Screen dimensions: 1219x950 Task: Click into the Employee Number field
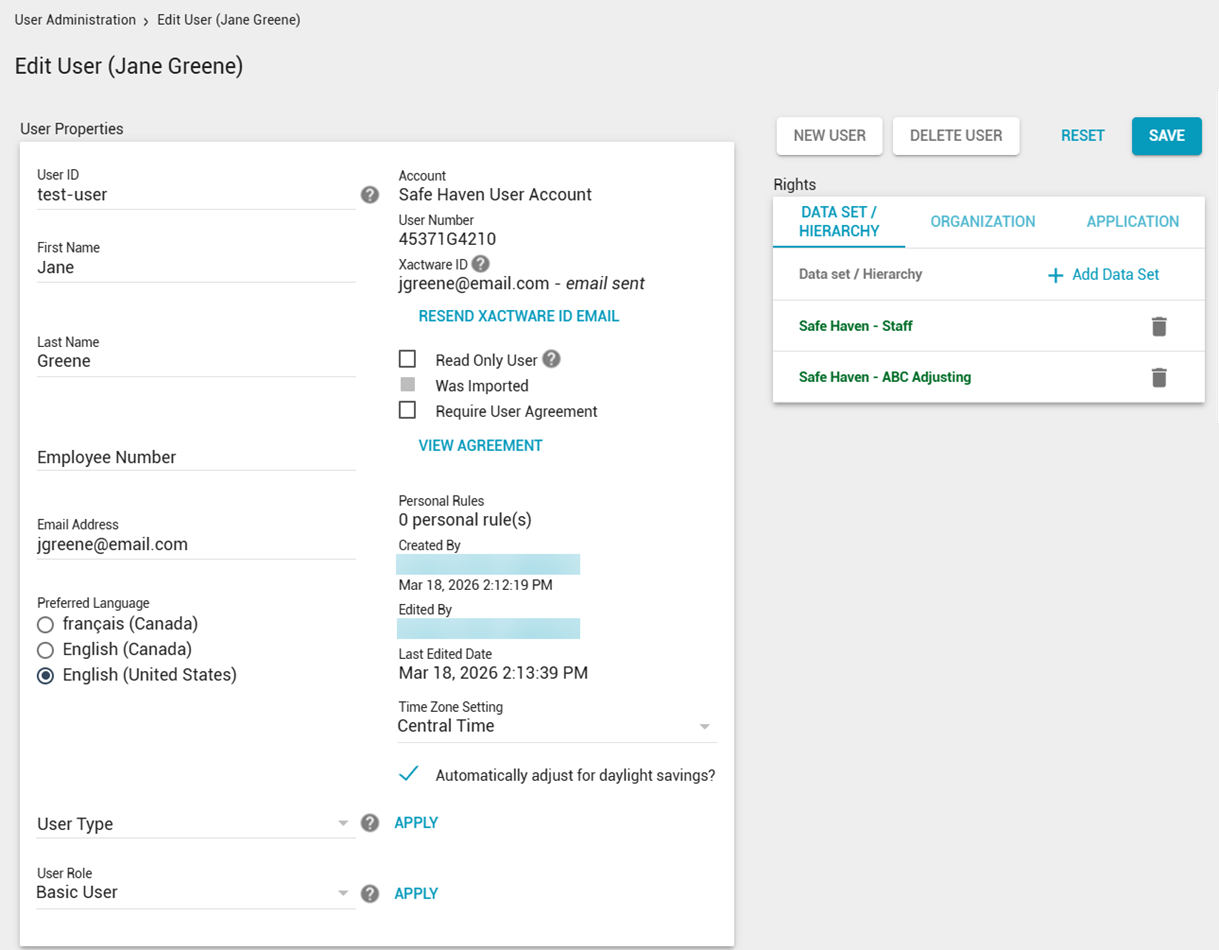(195, 457)
